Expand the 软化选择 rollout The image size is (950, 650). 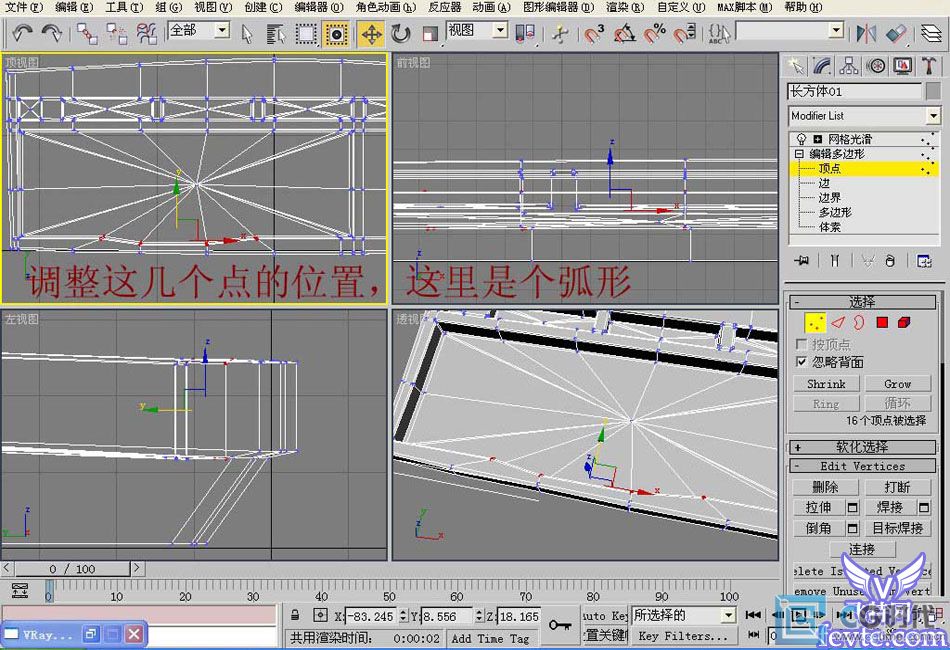pyautogui.click(x=862, y=447)
